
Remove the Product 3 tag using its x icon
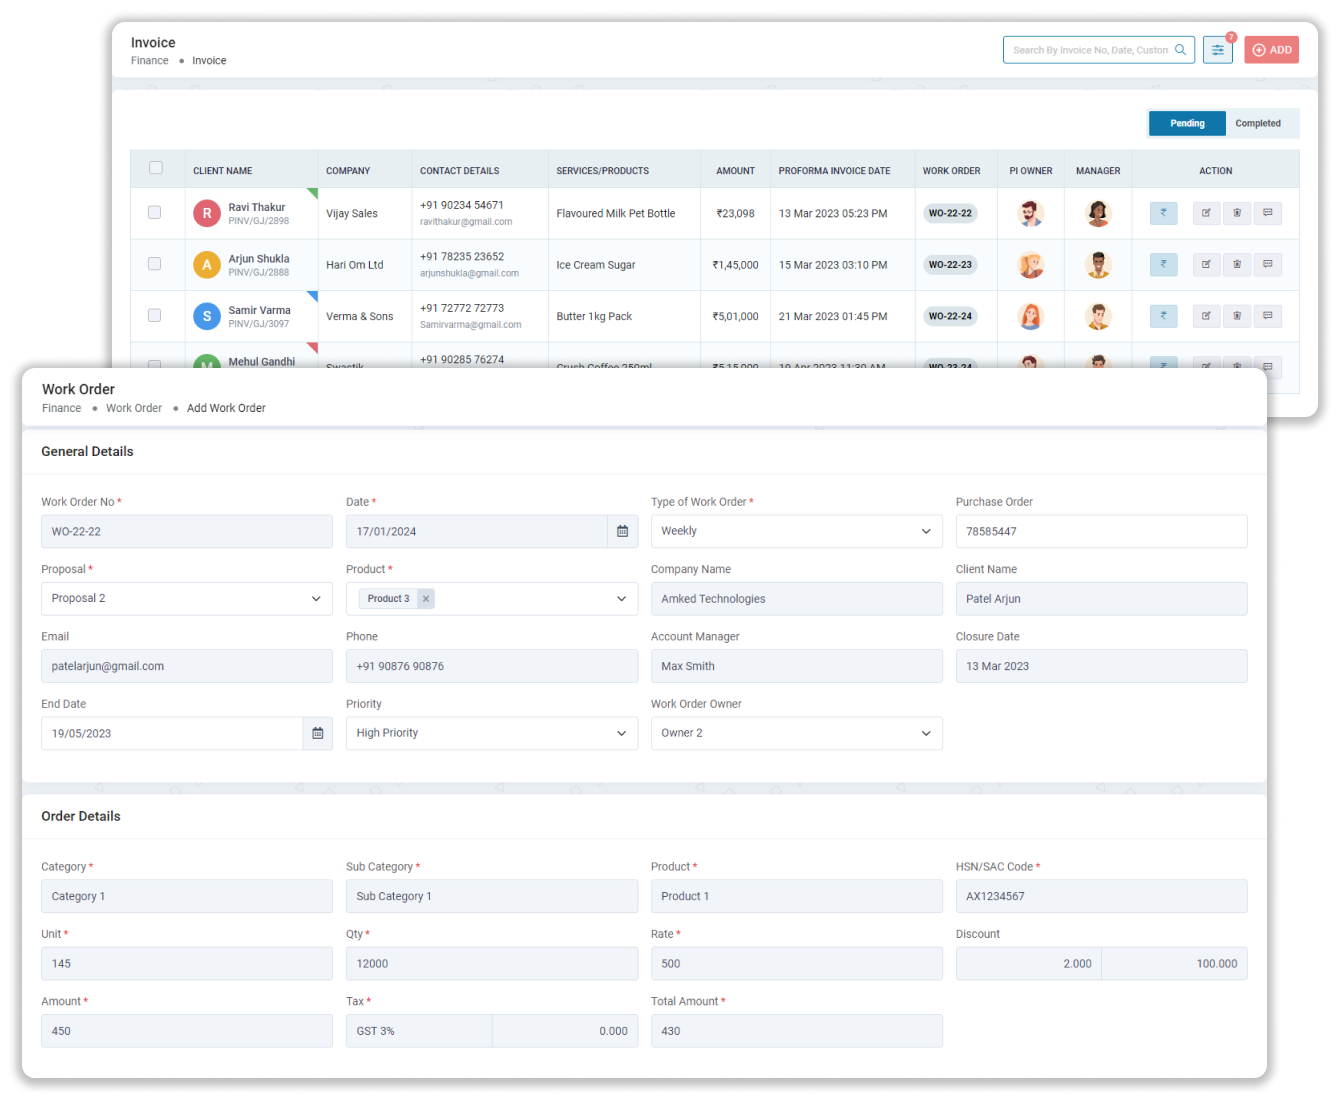pyautogui.click(x=426, y=599)
